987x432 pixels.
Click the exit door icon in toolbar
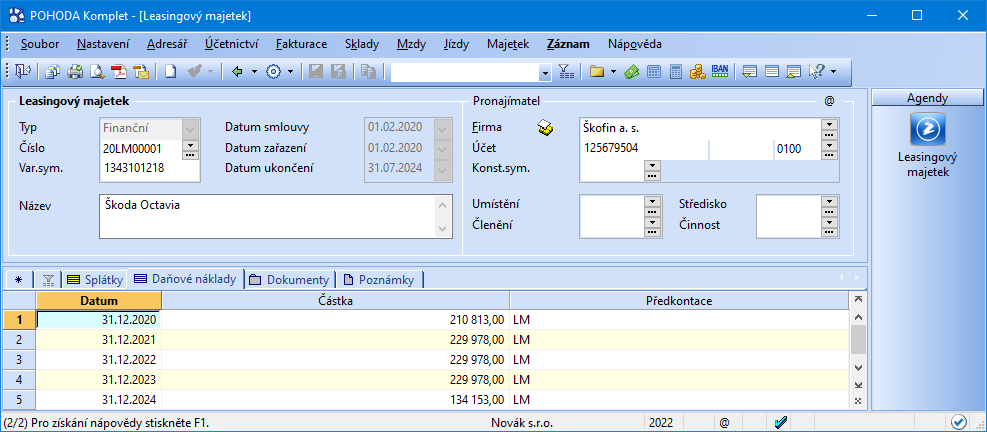pyautogui.click(x=23, y=72)
